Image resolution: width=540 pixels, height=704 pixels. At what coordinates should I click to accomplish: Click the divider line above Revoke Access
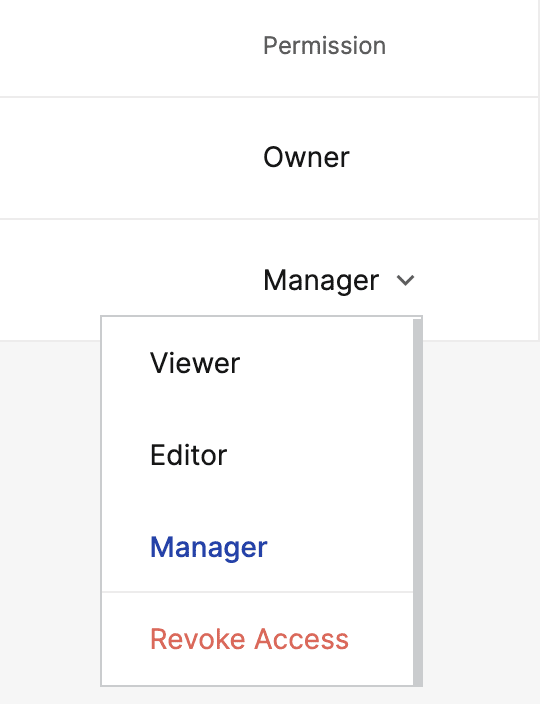[257, 592]
